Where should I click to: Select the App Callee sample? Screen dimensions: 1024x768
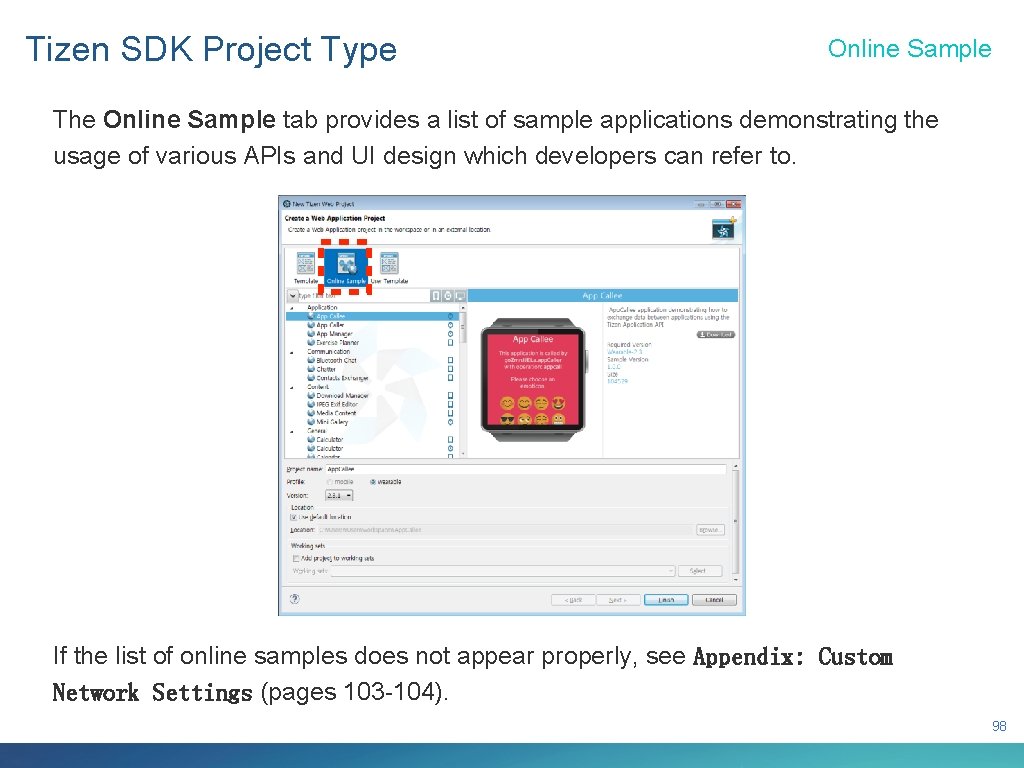click(372, 316)
